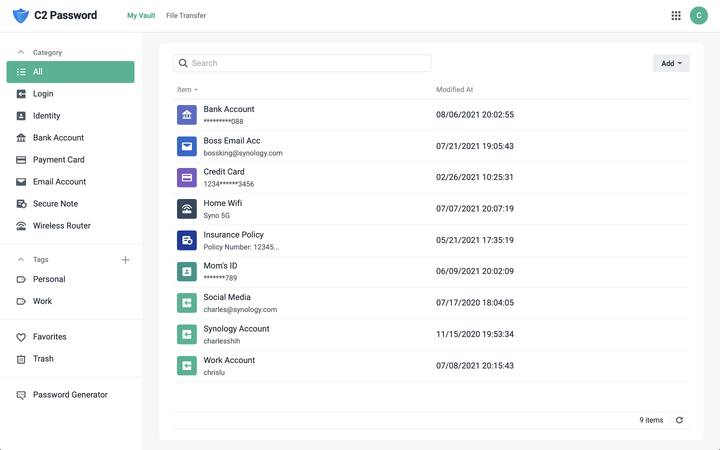720x450 pixels.
Task: Switch to the File Transfer tab
Action: click(x=186, y=16)
